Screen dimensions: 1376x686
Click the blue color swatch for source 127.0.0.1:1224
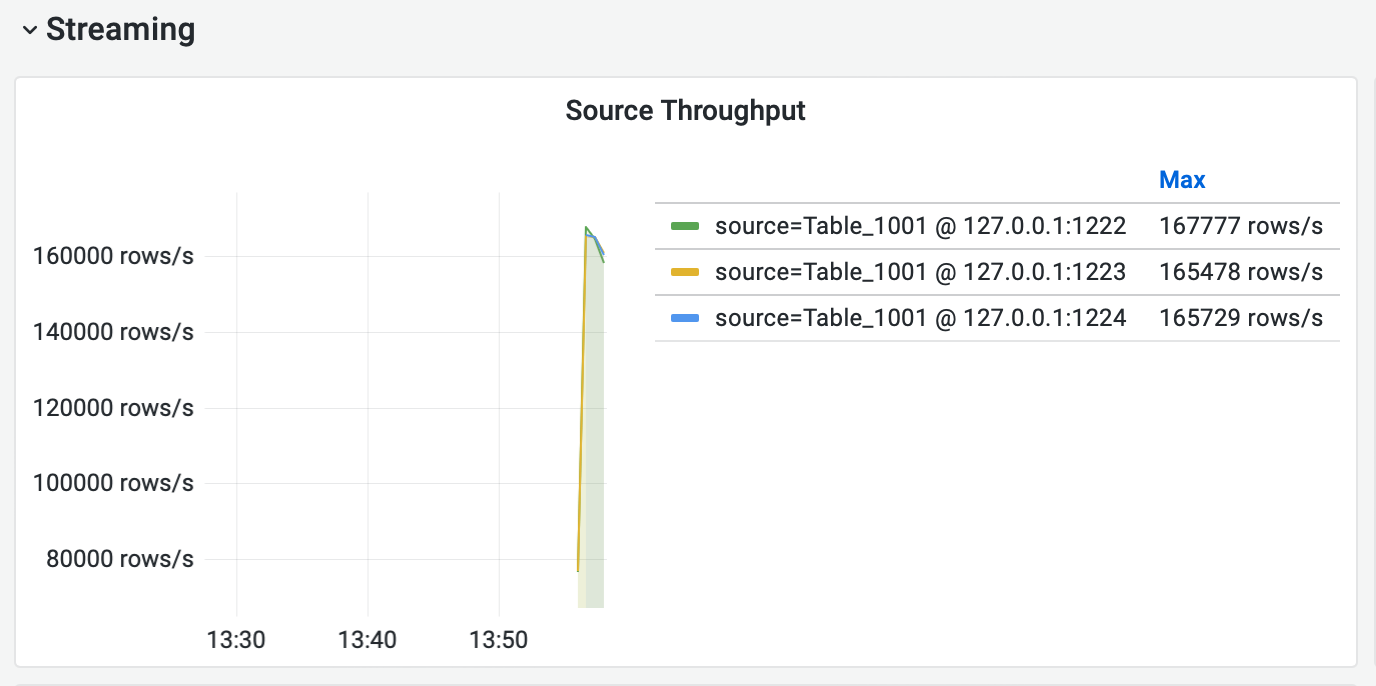coord(684,318)
